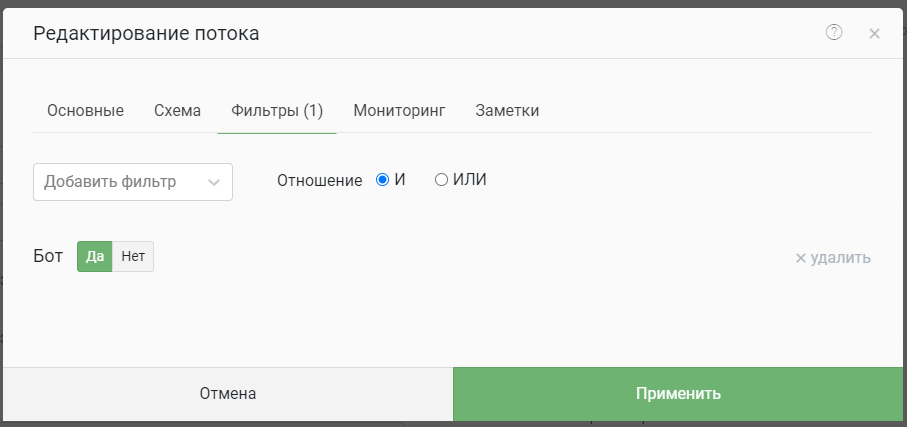This screenshot has height=427, width=907.
Task: Click the Применить button
Action: [678, 394]
